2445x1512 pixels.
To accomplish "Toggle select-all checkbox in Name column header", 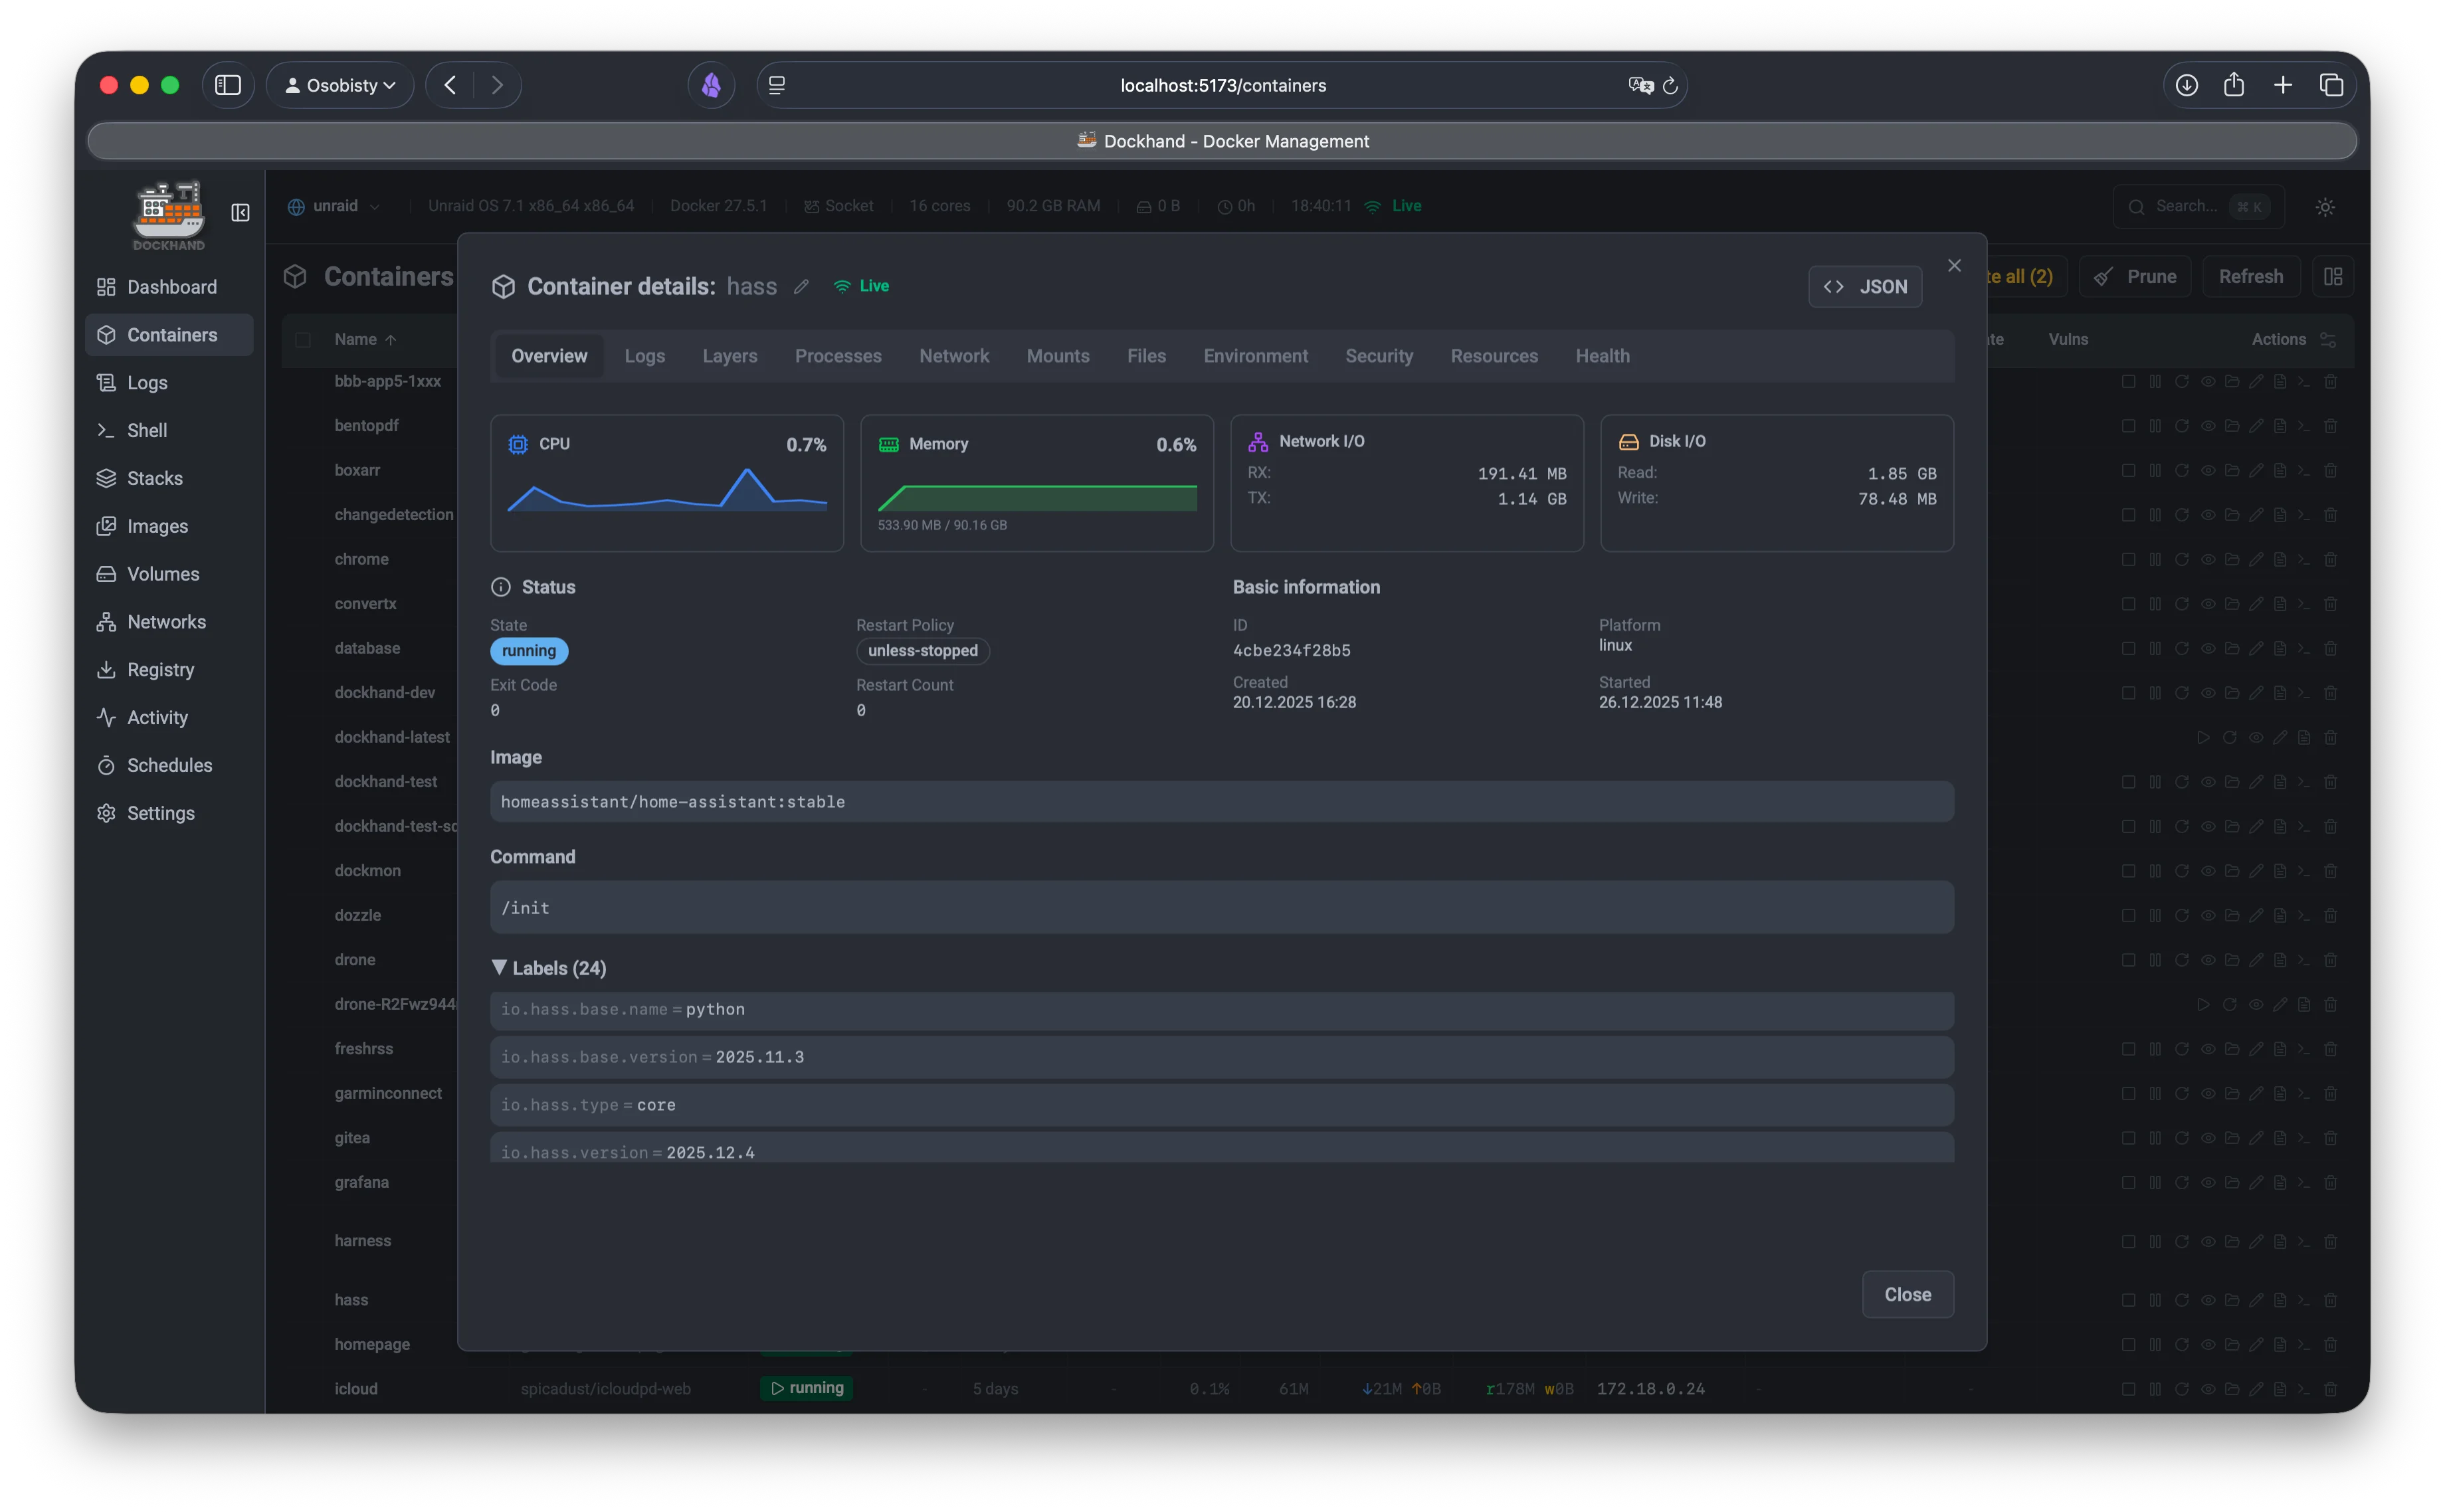I will click(304, 340).
